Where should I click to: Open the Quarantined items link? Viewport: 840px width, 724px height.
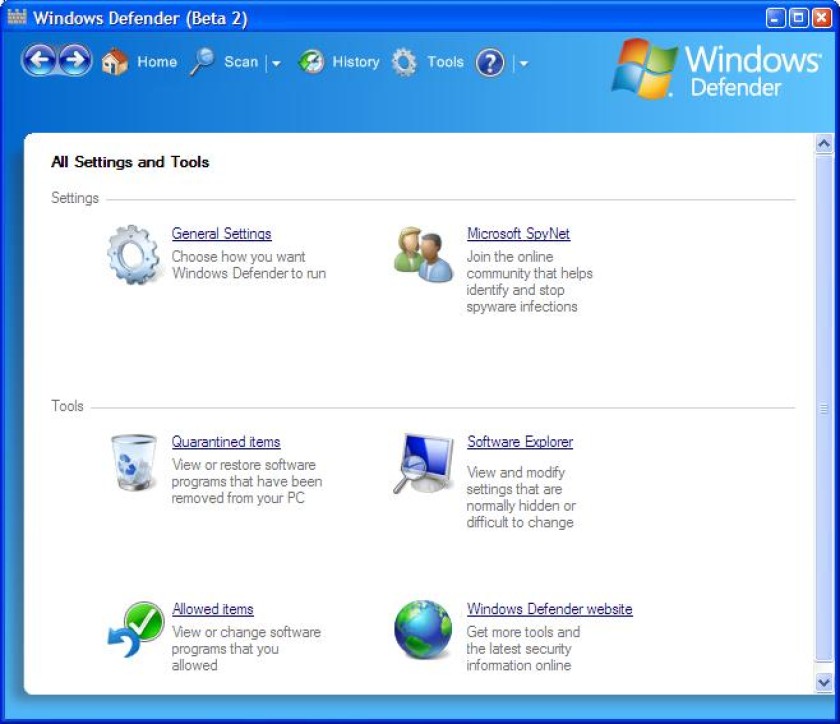(x=226, y=442)
